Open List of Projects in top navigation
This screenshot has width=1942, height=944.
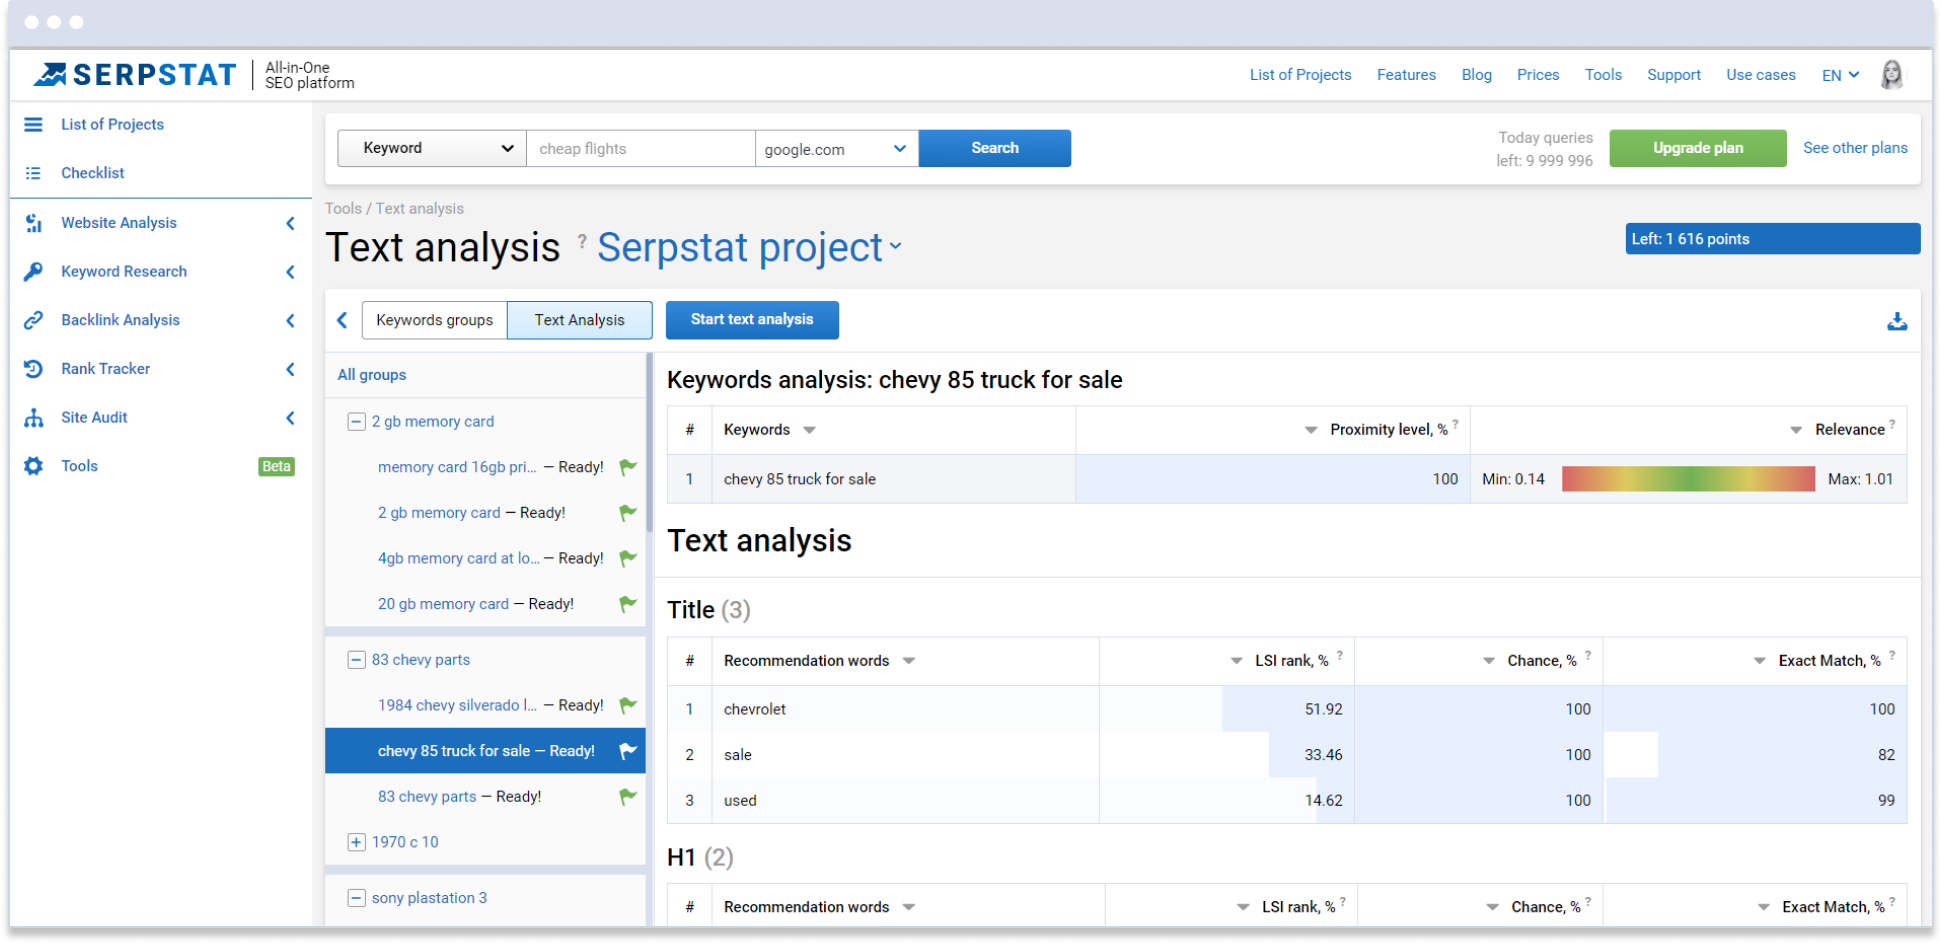tap(1300, 75)
